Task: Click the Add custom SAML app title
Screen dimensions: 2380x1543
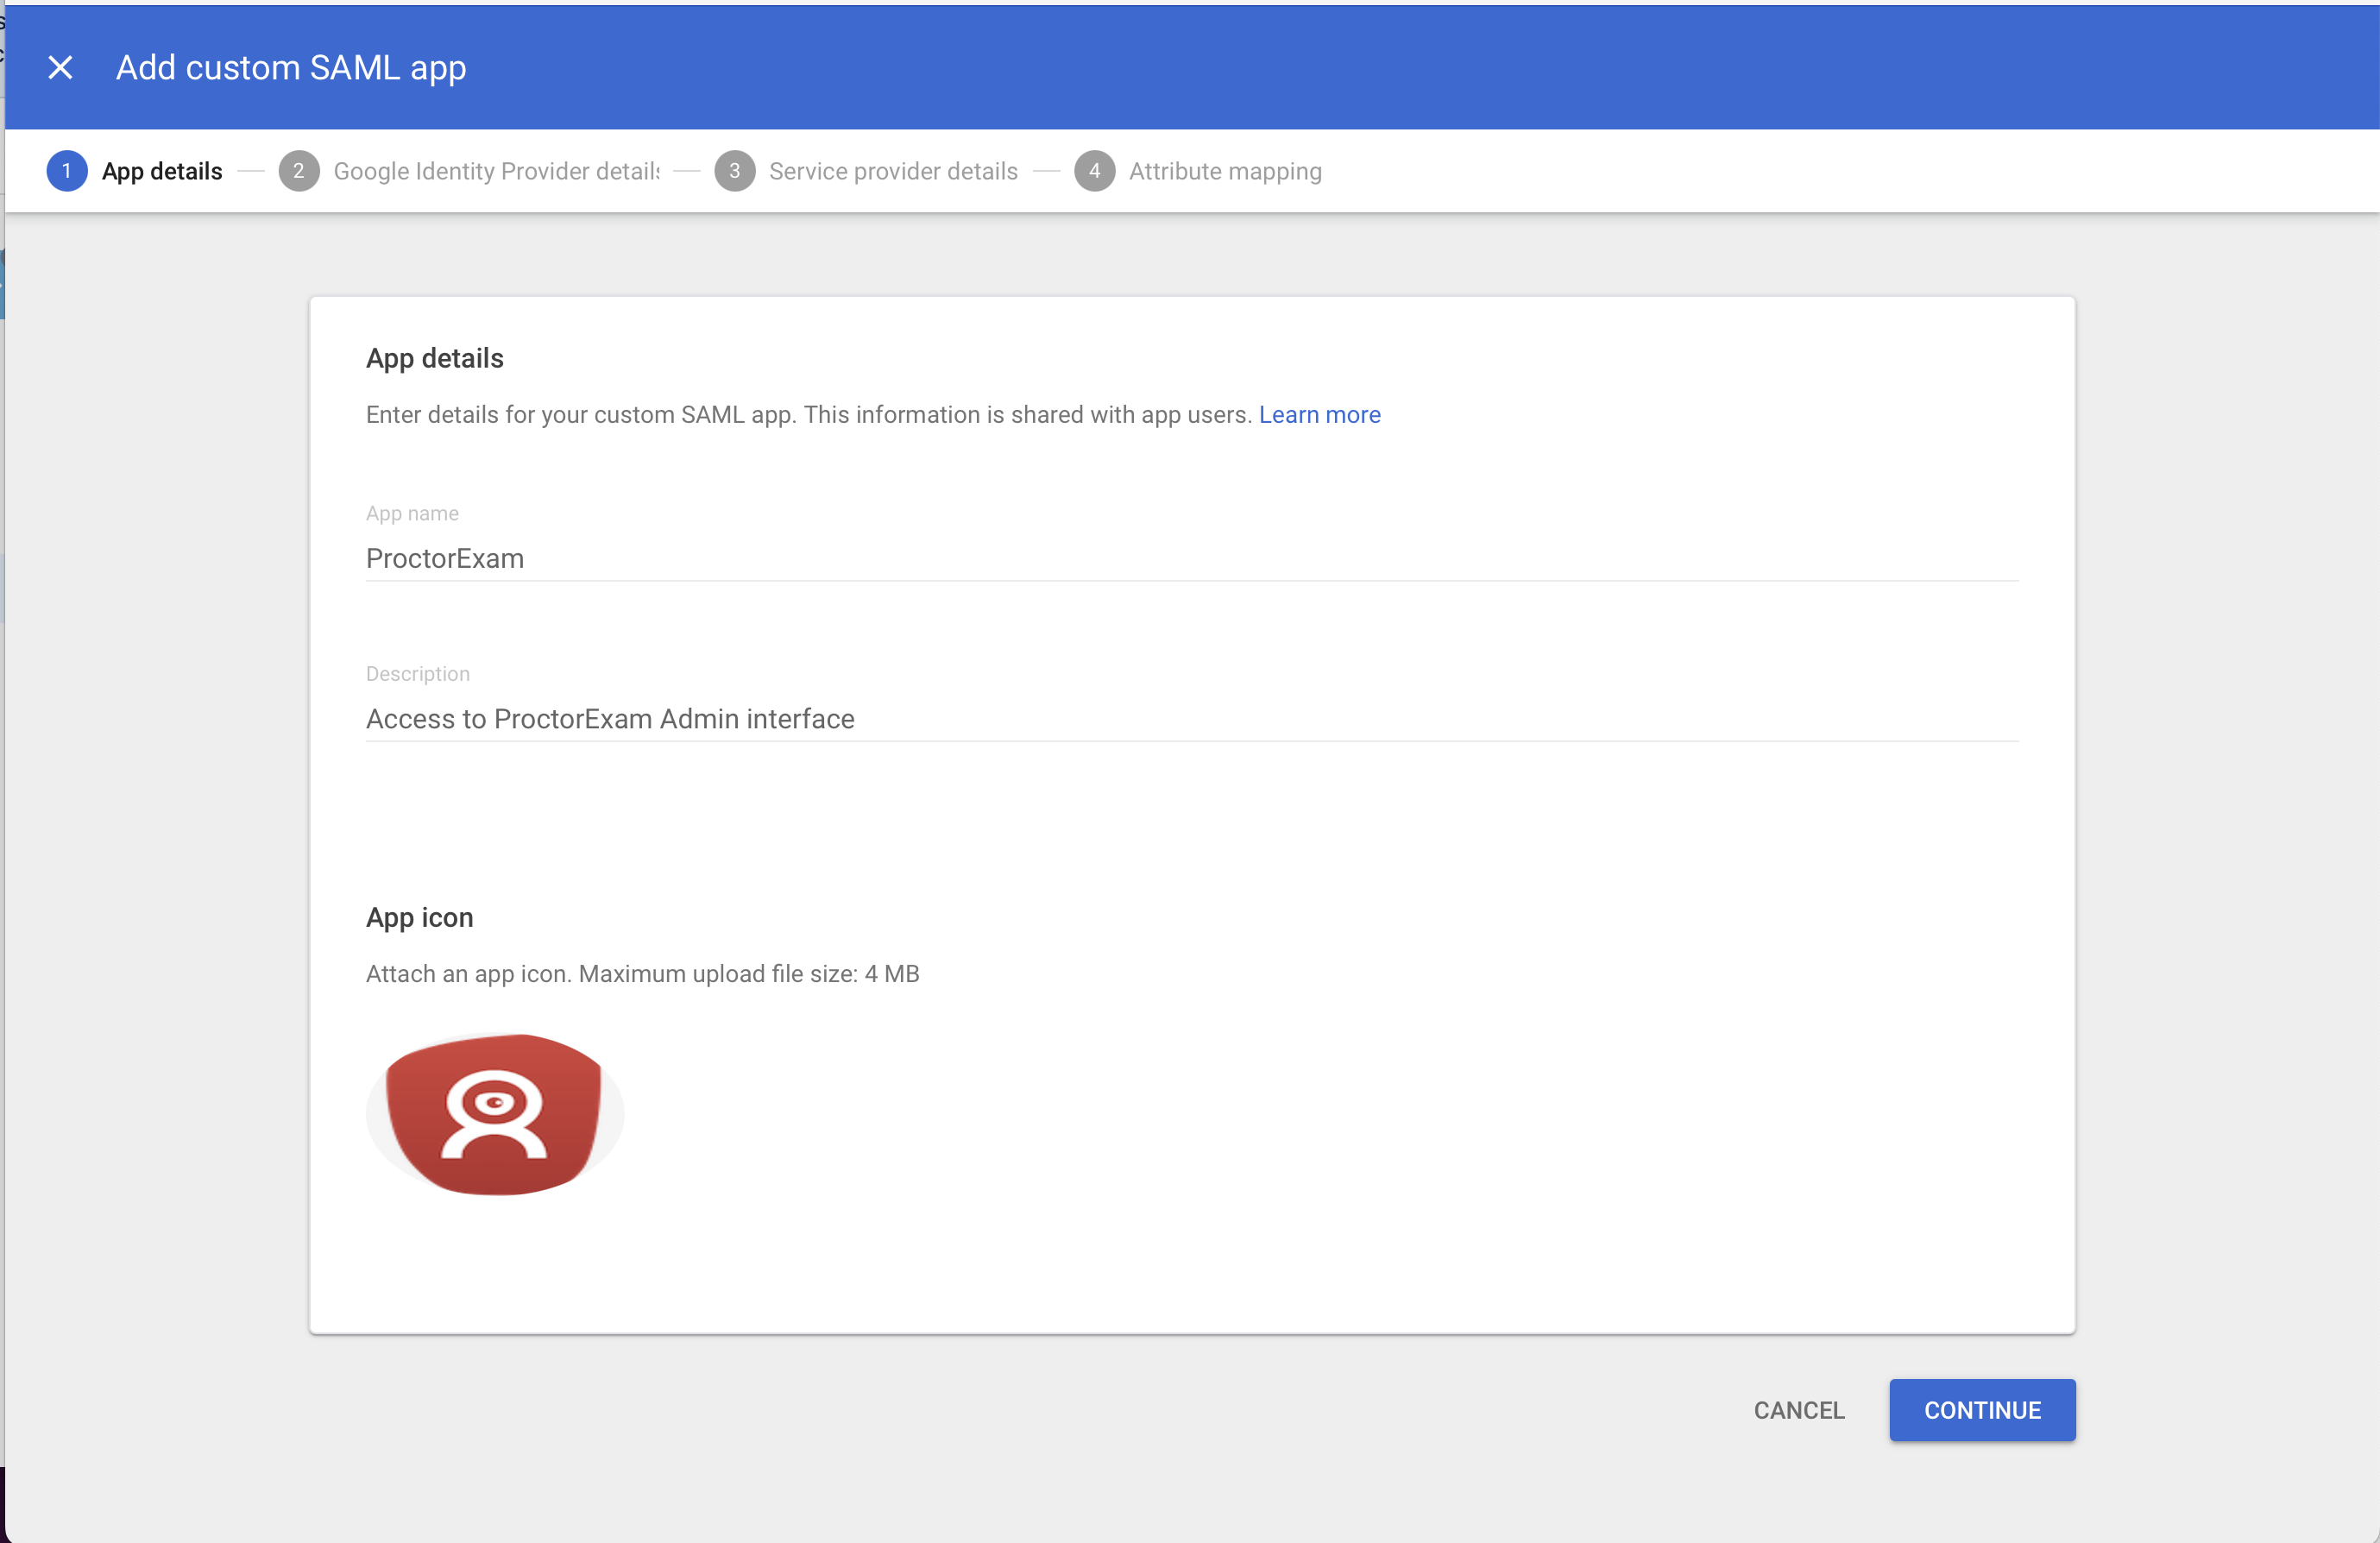Action: tap(291, 67)
